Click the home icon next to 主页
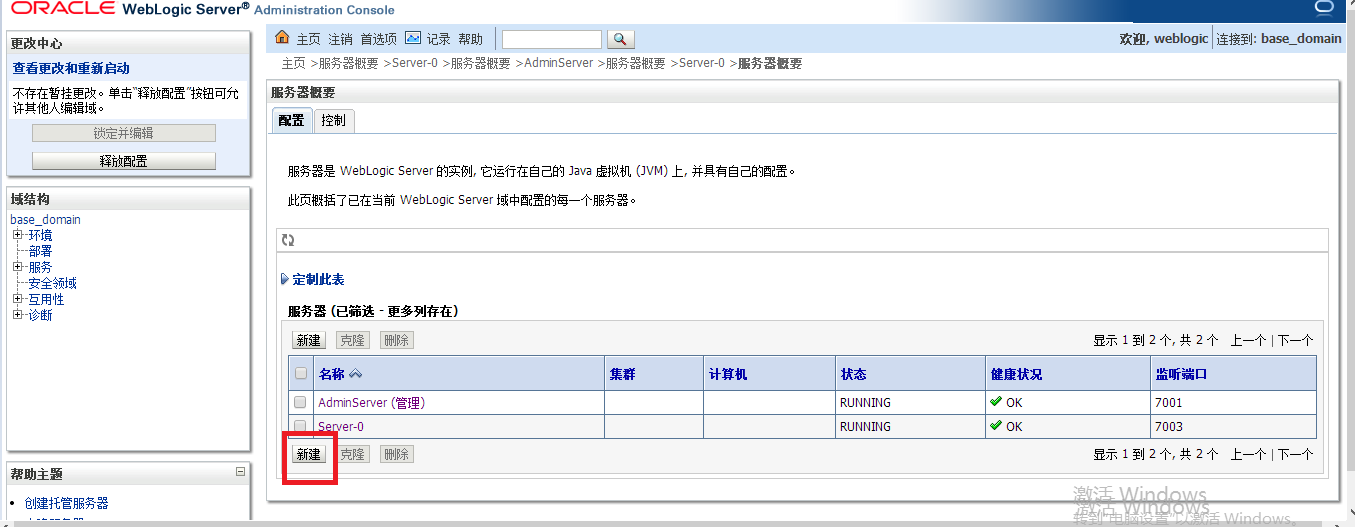1355x527 pixels. [282, 38]
